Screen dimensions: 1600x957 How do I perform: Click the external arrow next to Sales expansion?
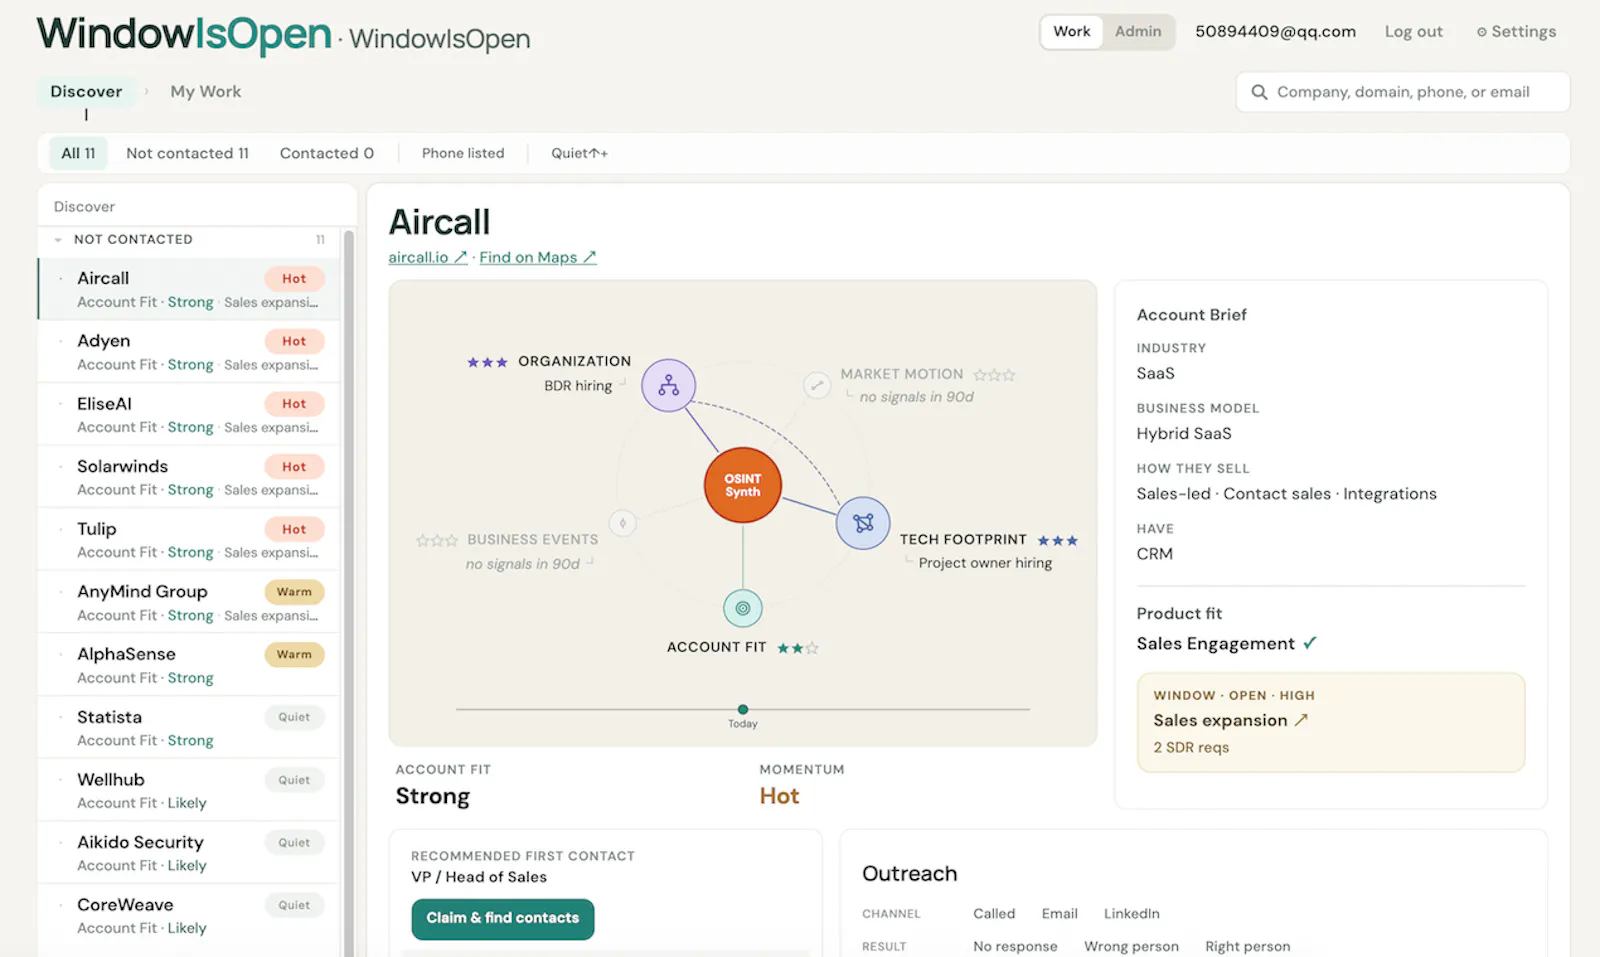point(1301,720)
